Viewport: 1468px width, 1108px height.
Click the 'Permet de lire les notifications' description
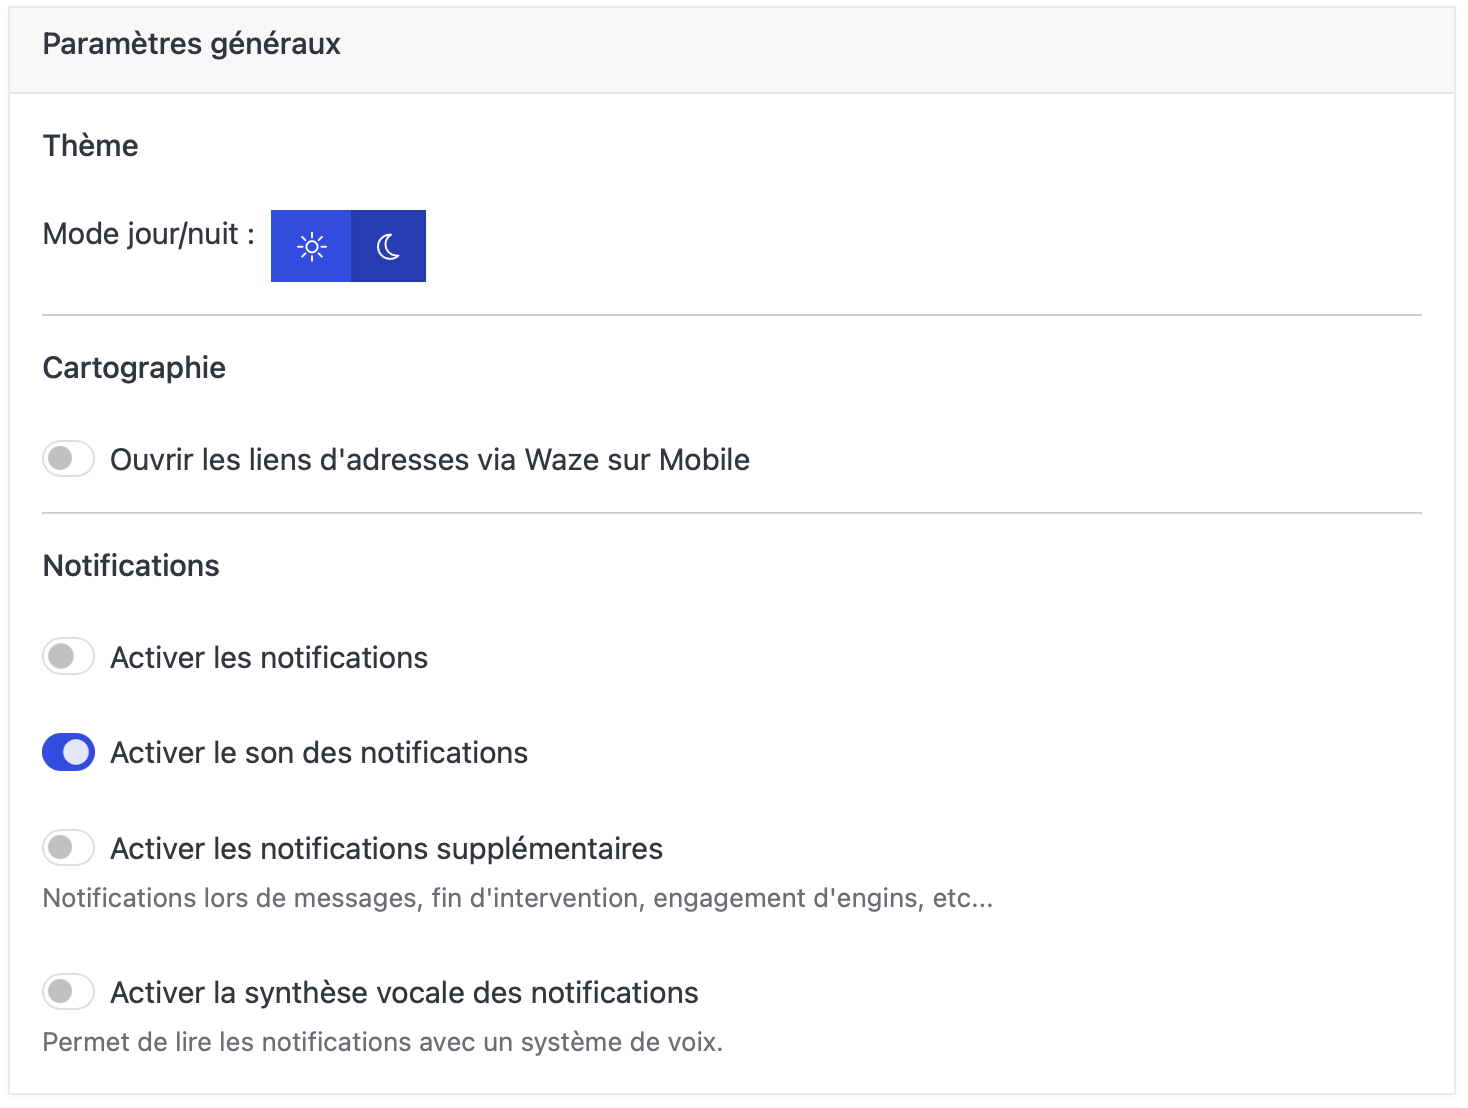tap(382, 1042)
